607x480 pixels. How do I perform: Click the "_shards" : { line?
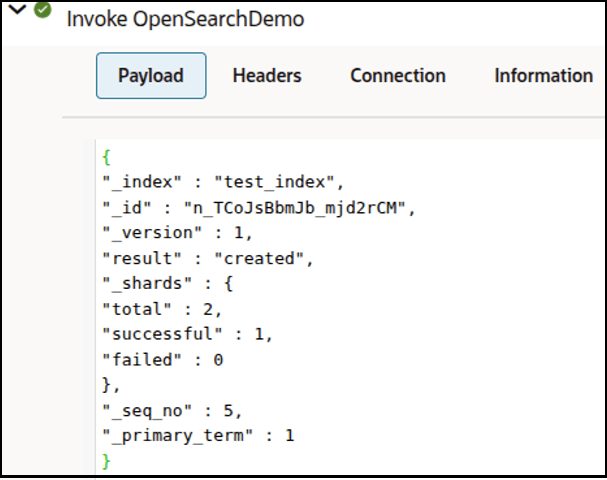point(168,284)
